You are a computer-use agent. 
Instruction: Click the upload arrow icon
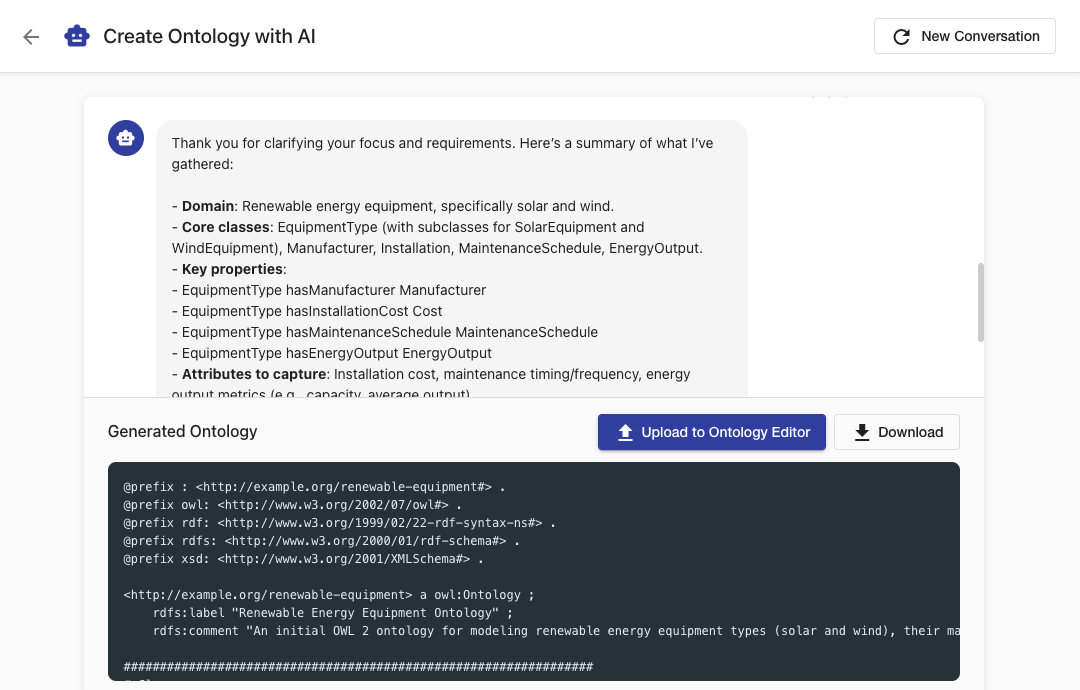pyautogui.click(x=625, y=433)
